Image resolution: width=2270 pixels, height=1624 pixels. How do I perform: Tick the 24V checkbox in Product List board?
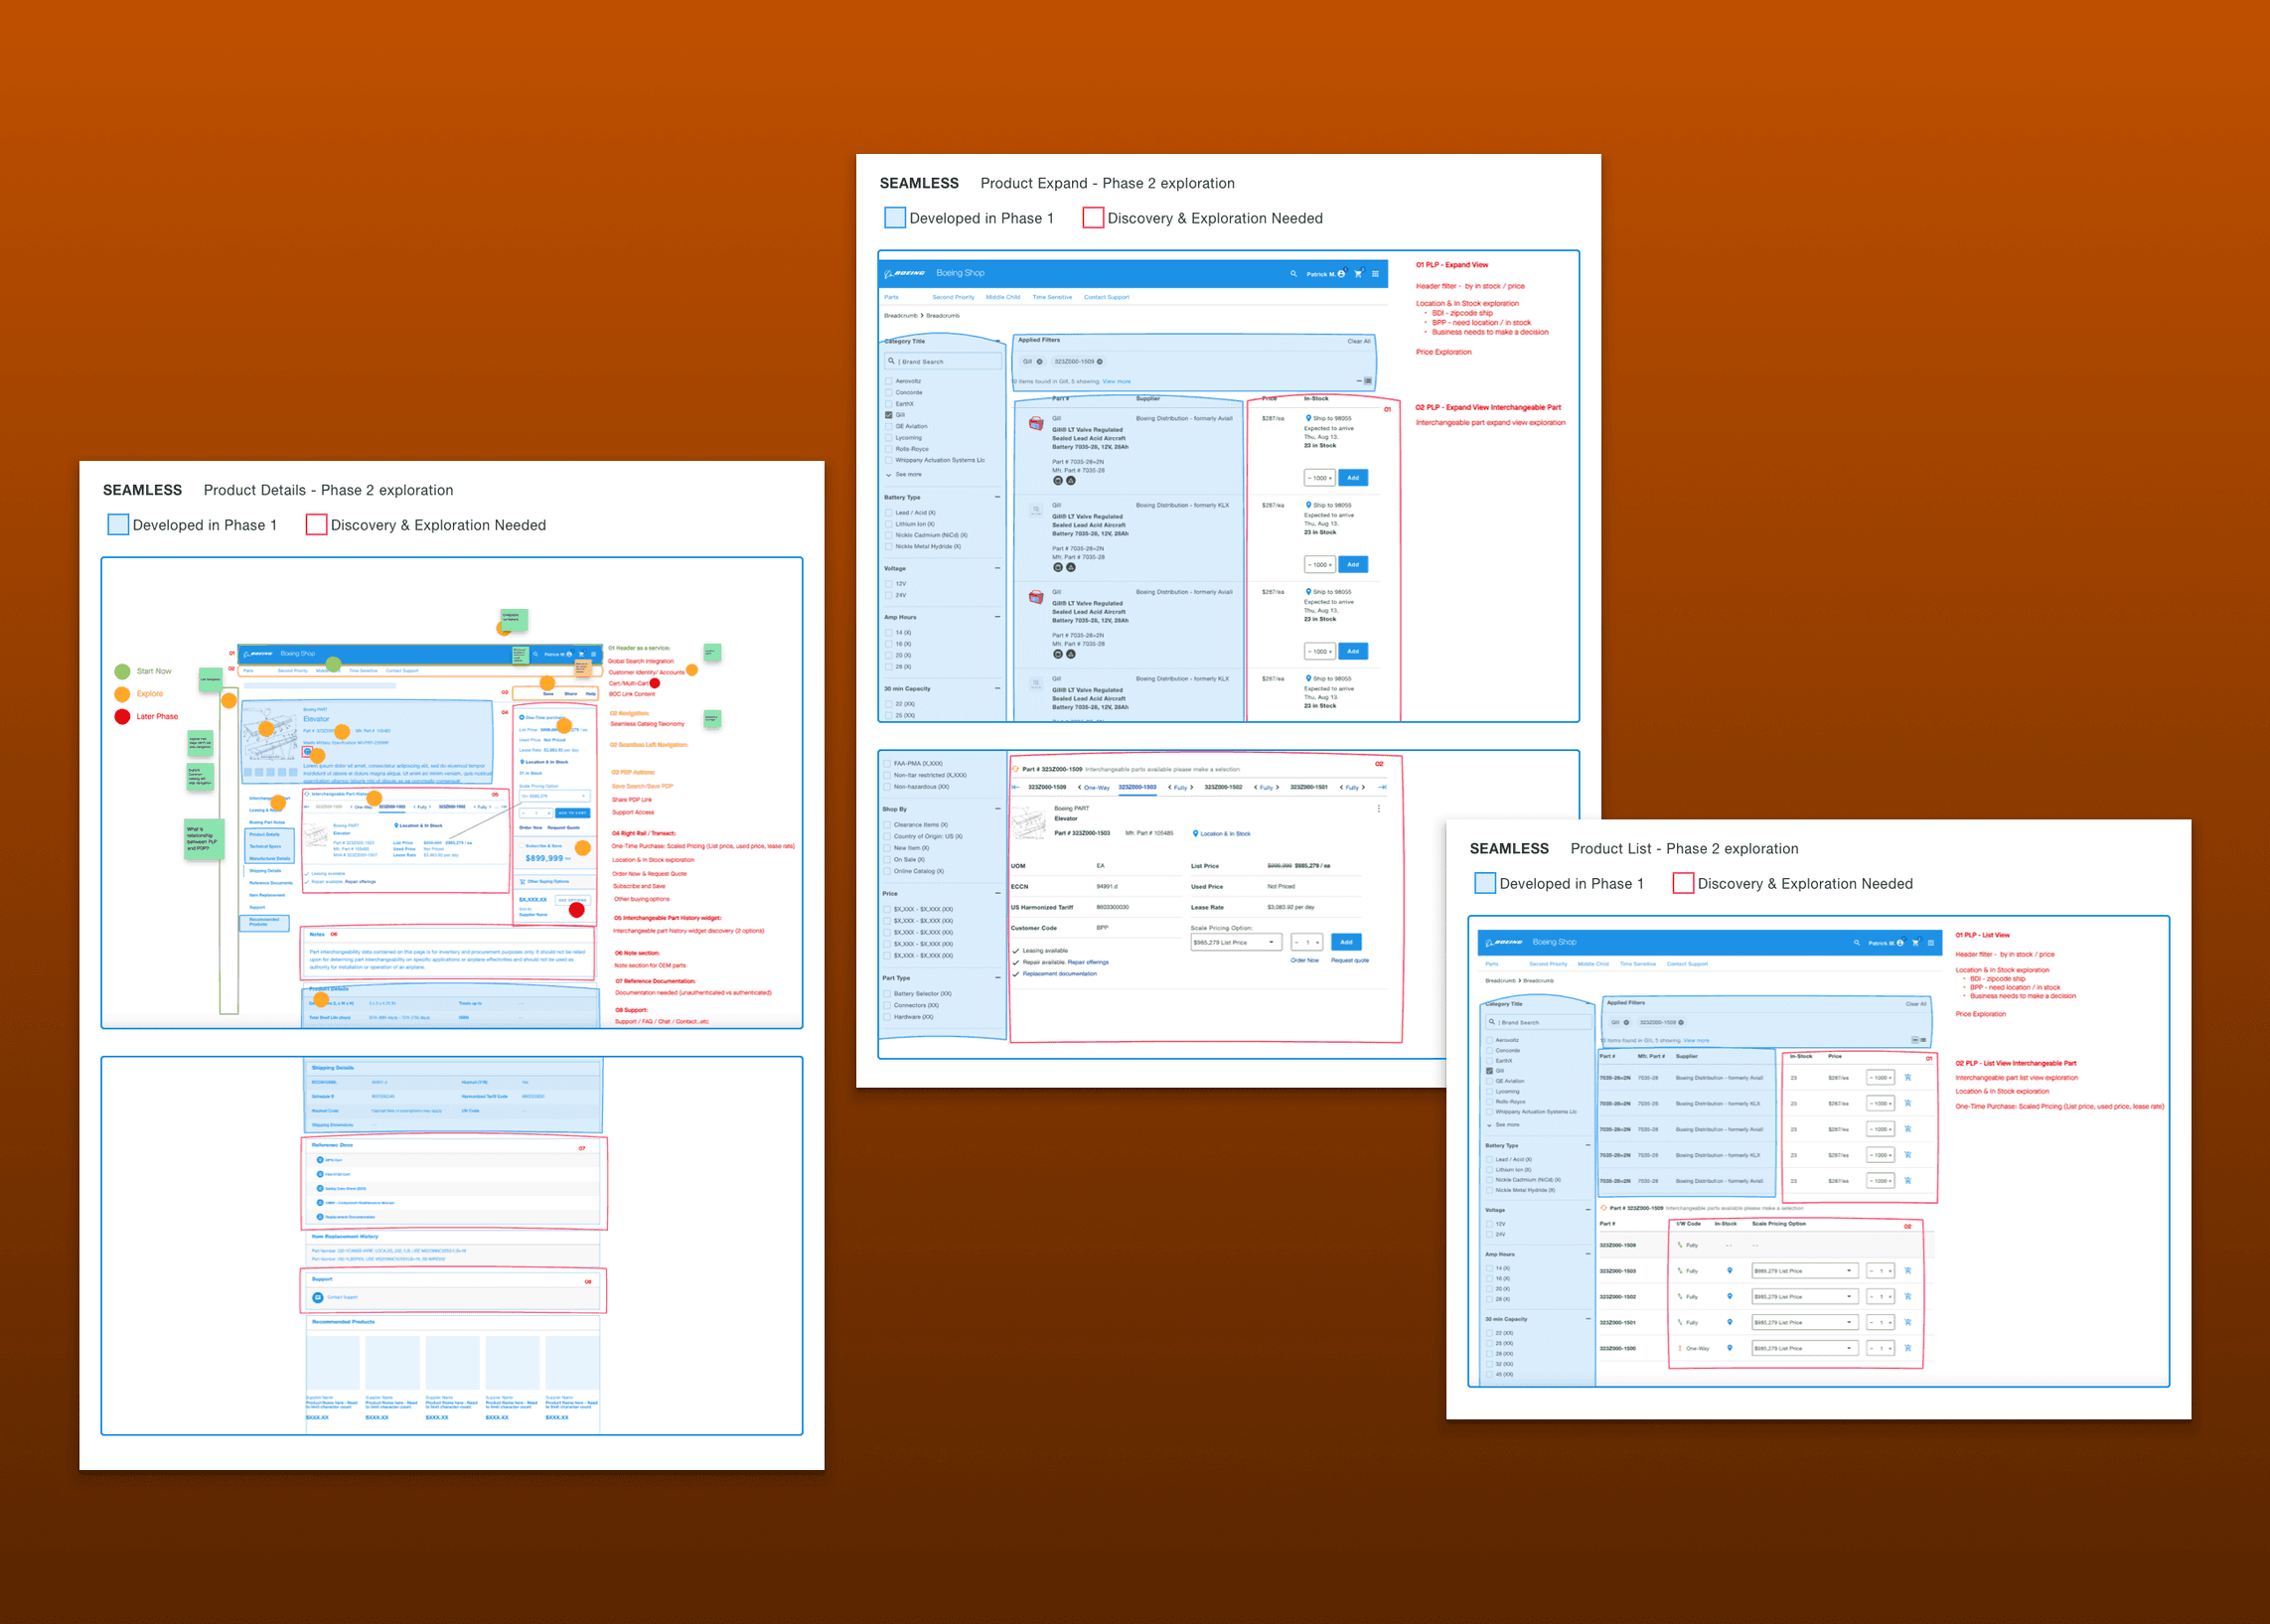[1489, 1234]
